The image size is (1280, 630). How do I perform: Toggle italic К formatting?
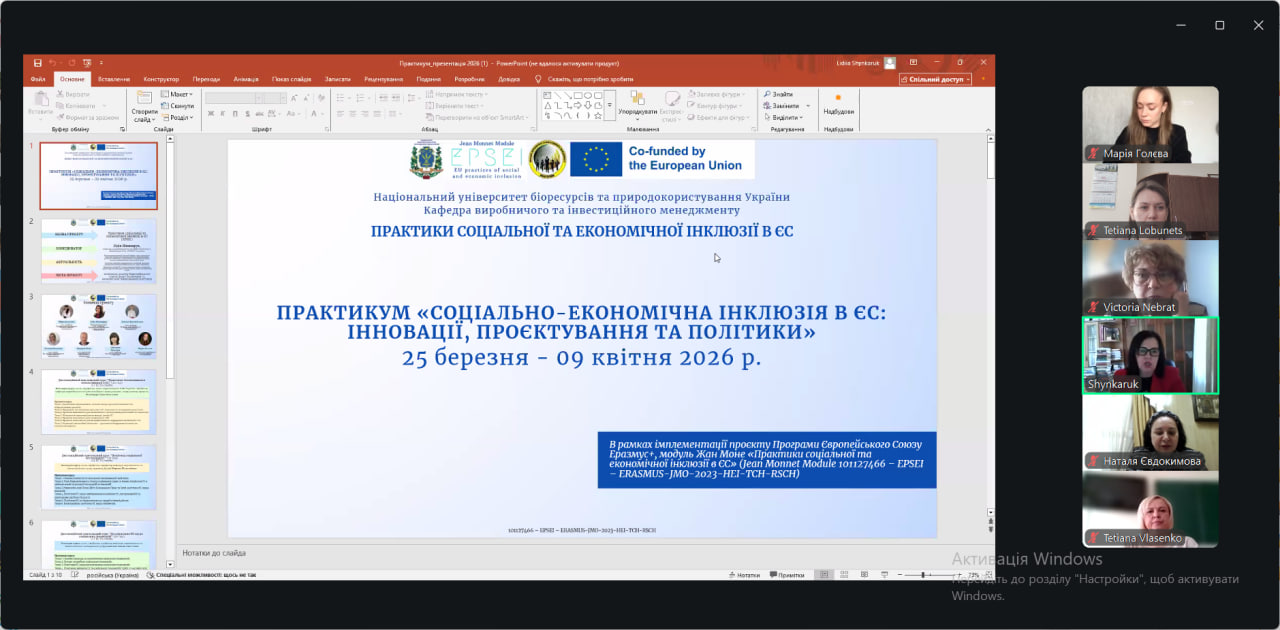[x=222, y=113]
